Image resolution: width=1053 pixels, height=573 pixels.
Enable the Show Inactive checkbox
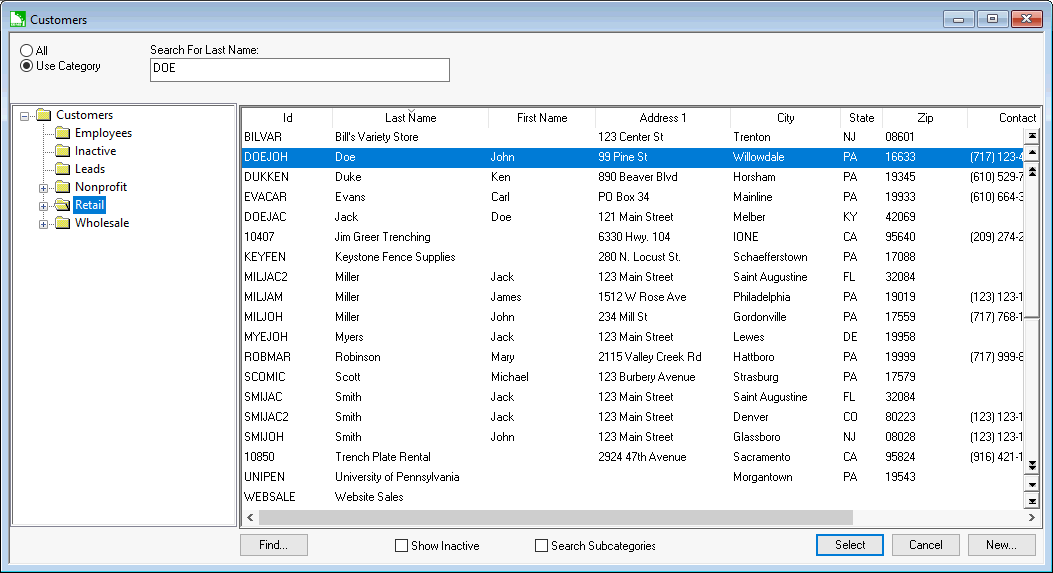(402, 546)
